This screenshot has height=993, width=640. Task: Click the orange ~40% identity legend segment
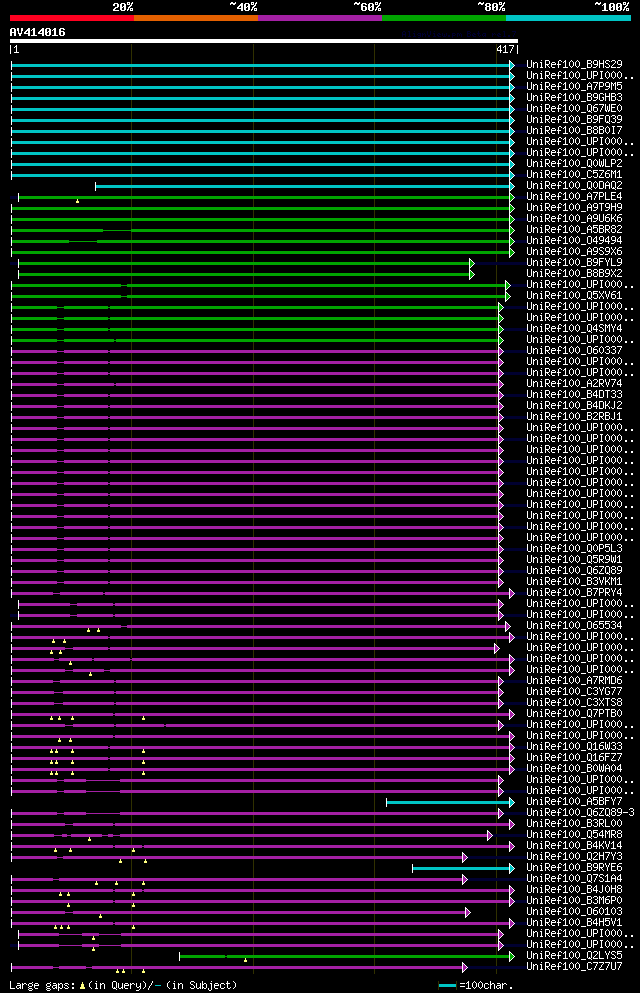coord(196,18)
